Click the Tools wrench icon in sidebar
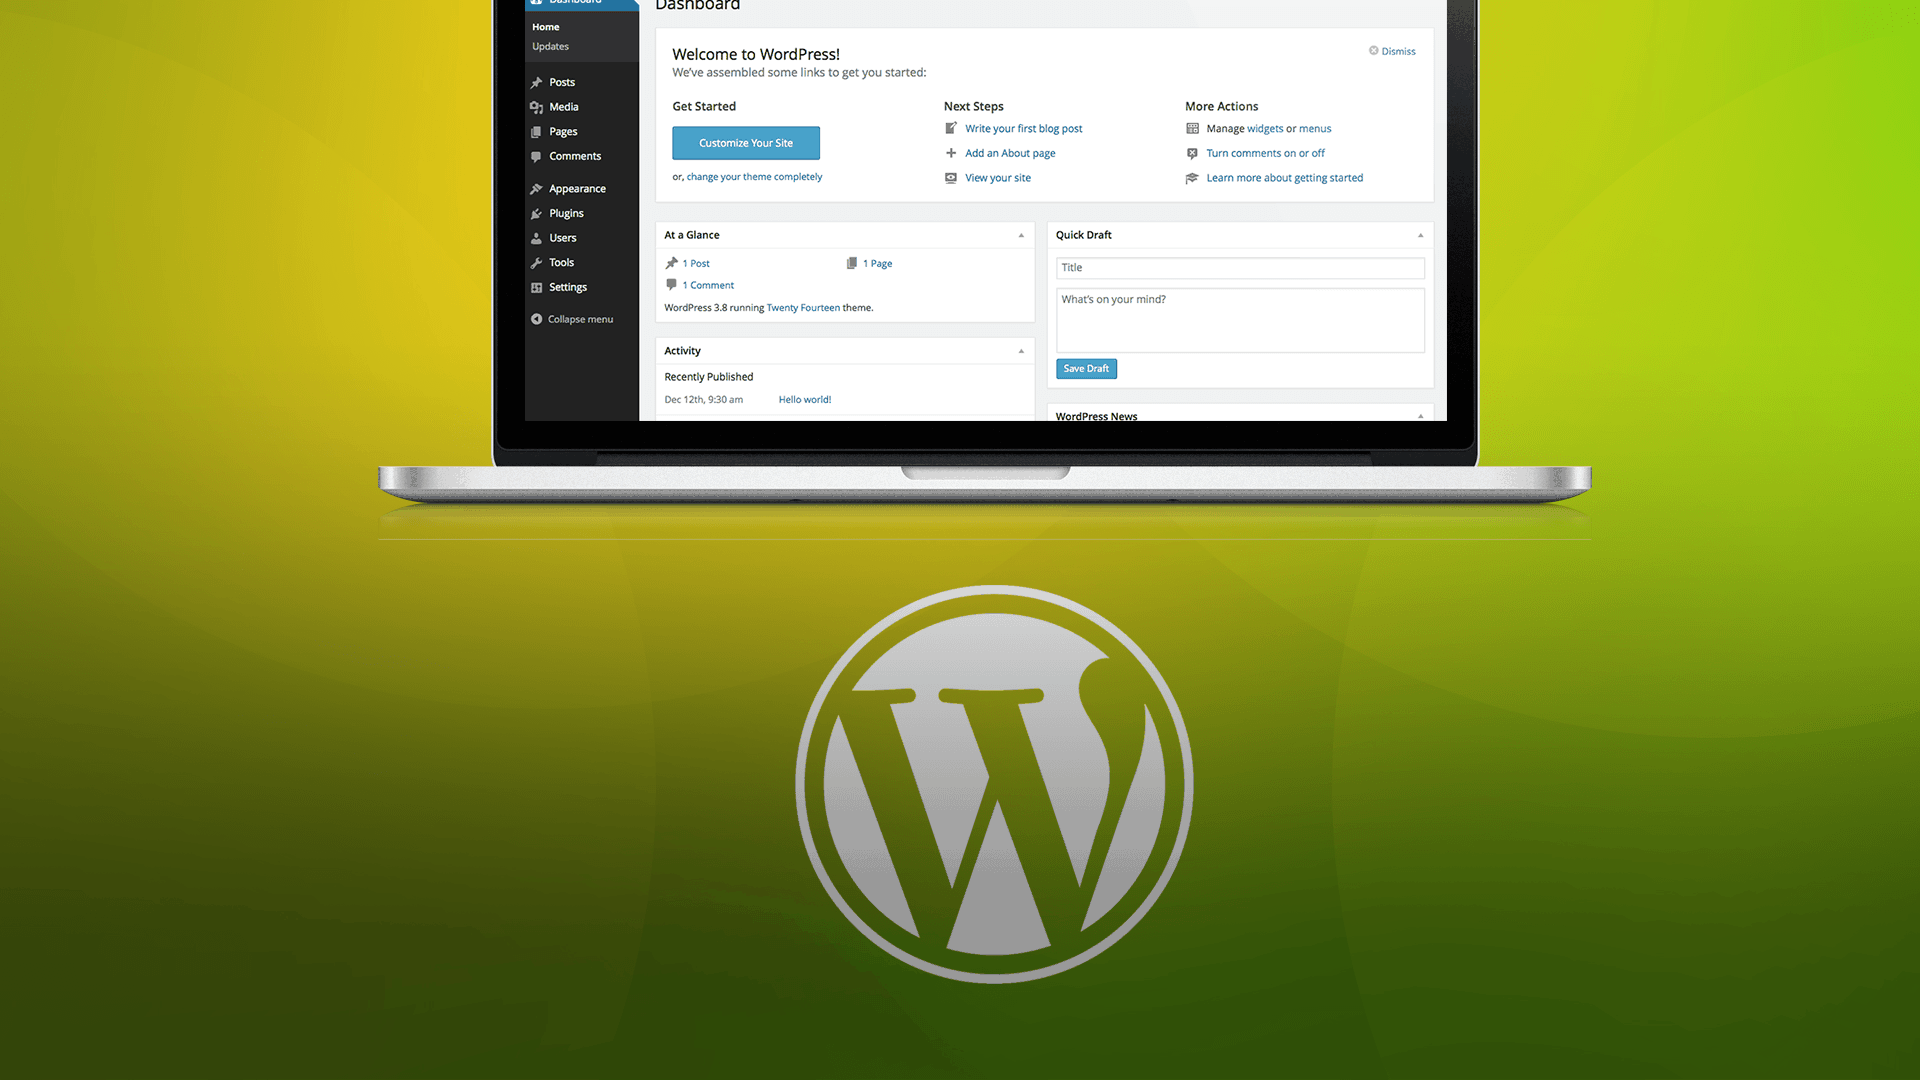Image resolution: width=1920 pixels, height=1080 pixels. coord(537,263)
